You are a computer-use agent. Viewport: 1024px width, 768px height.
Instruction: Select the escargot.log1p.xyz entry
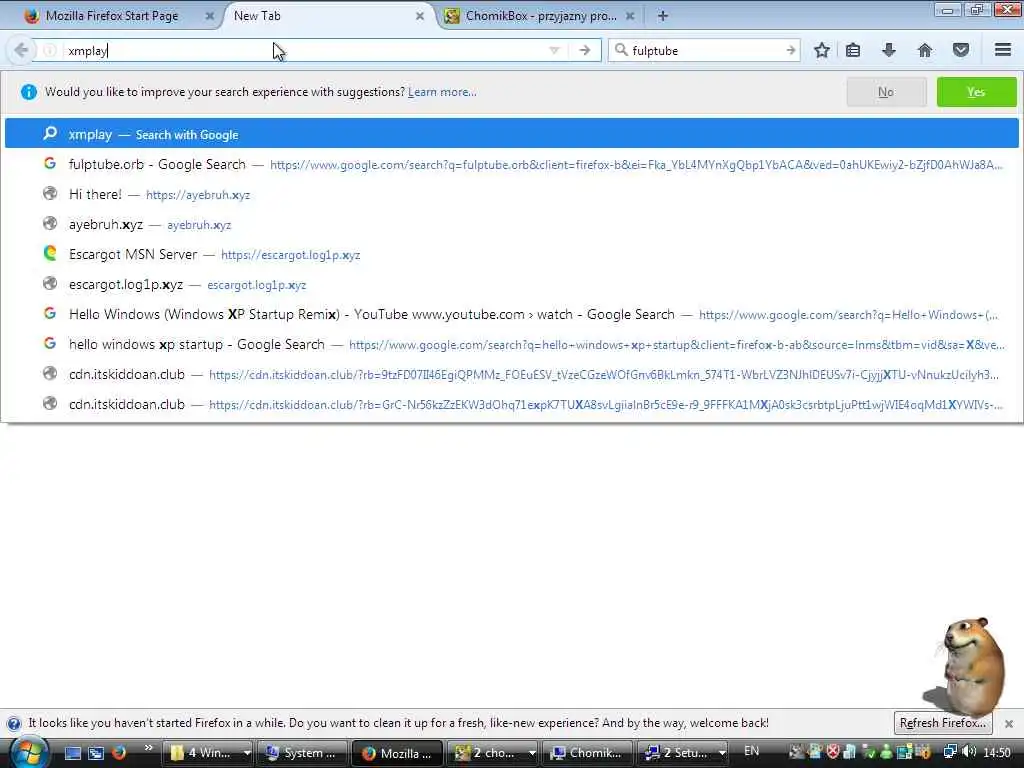point(511,285)
